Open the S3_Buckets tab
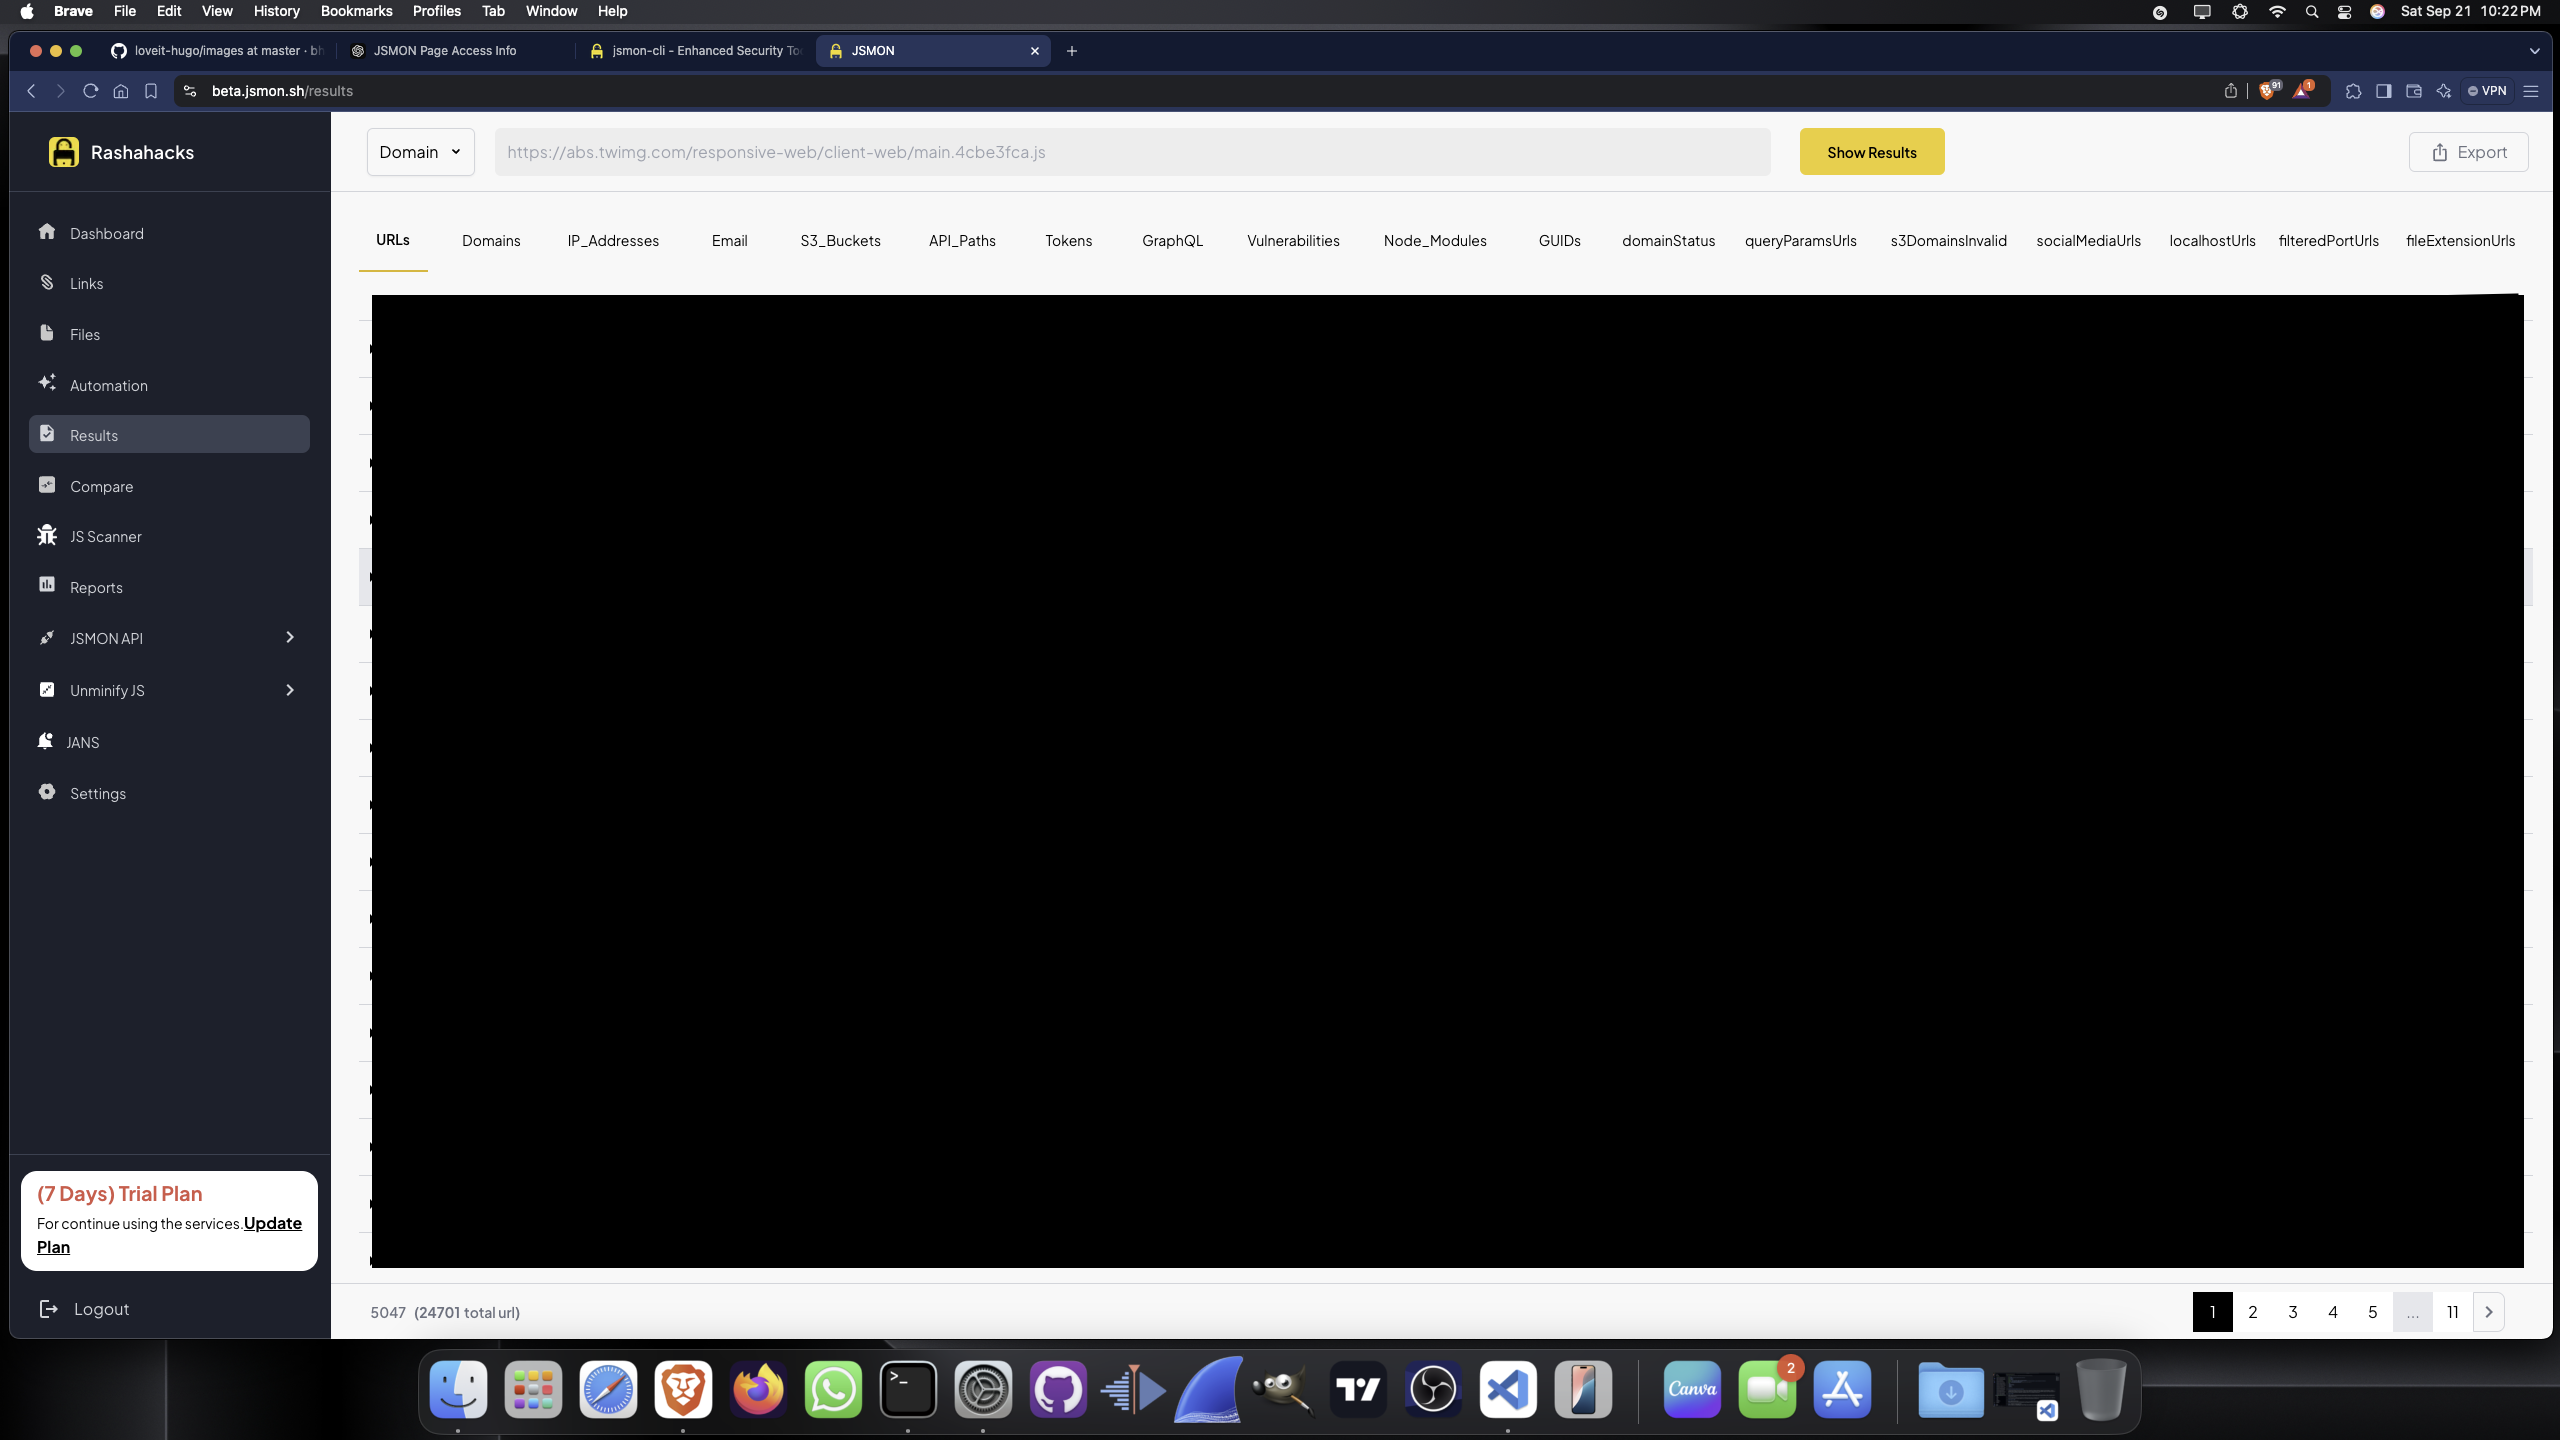This screenshot has height=1440, width=2560. (840, 241)
